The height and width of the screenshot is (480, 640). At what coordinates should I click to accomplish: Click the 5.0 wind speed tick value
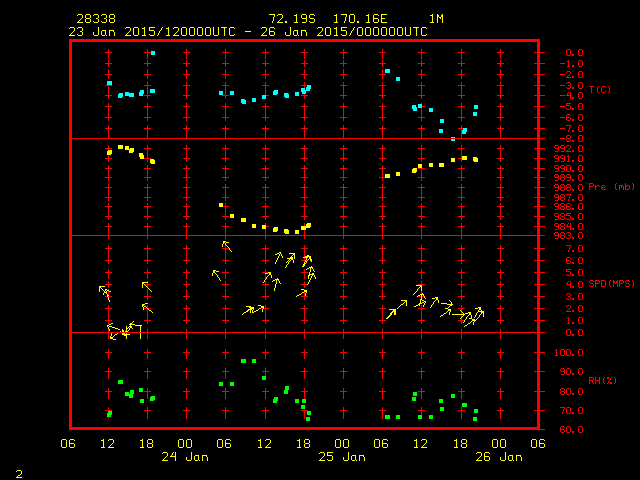[574, 273]
